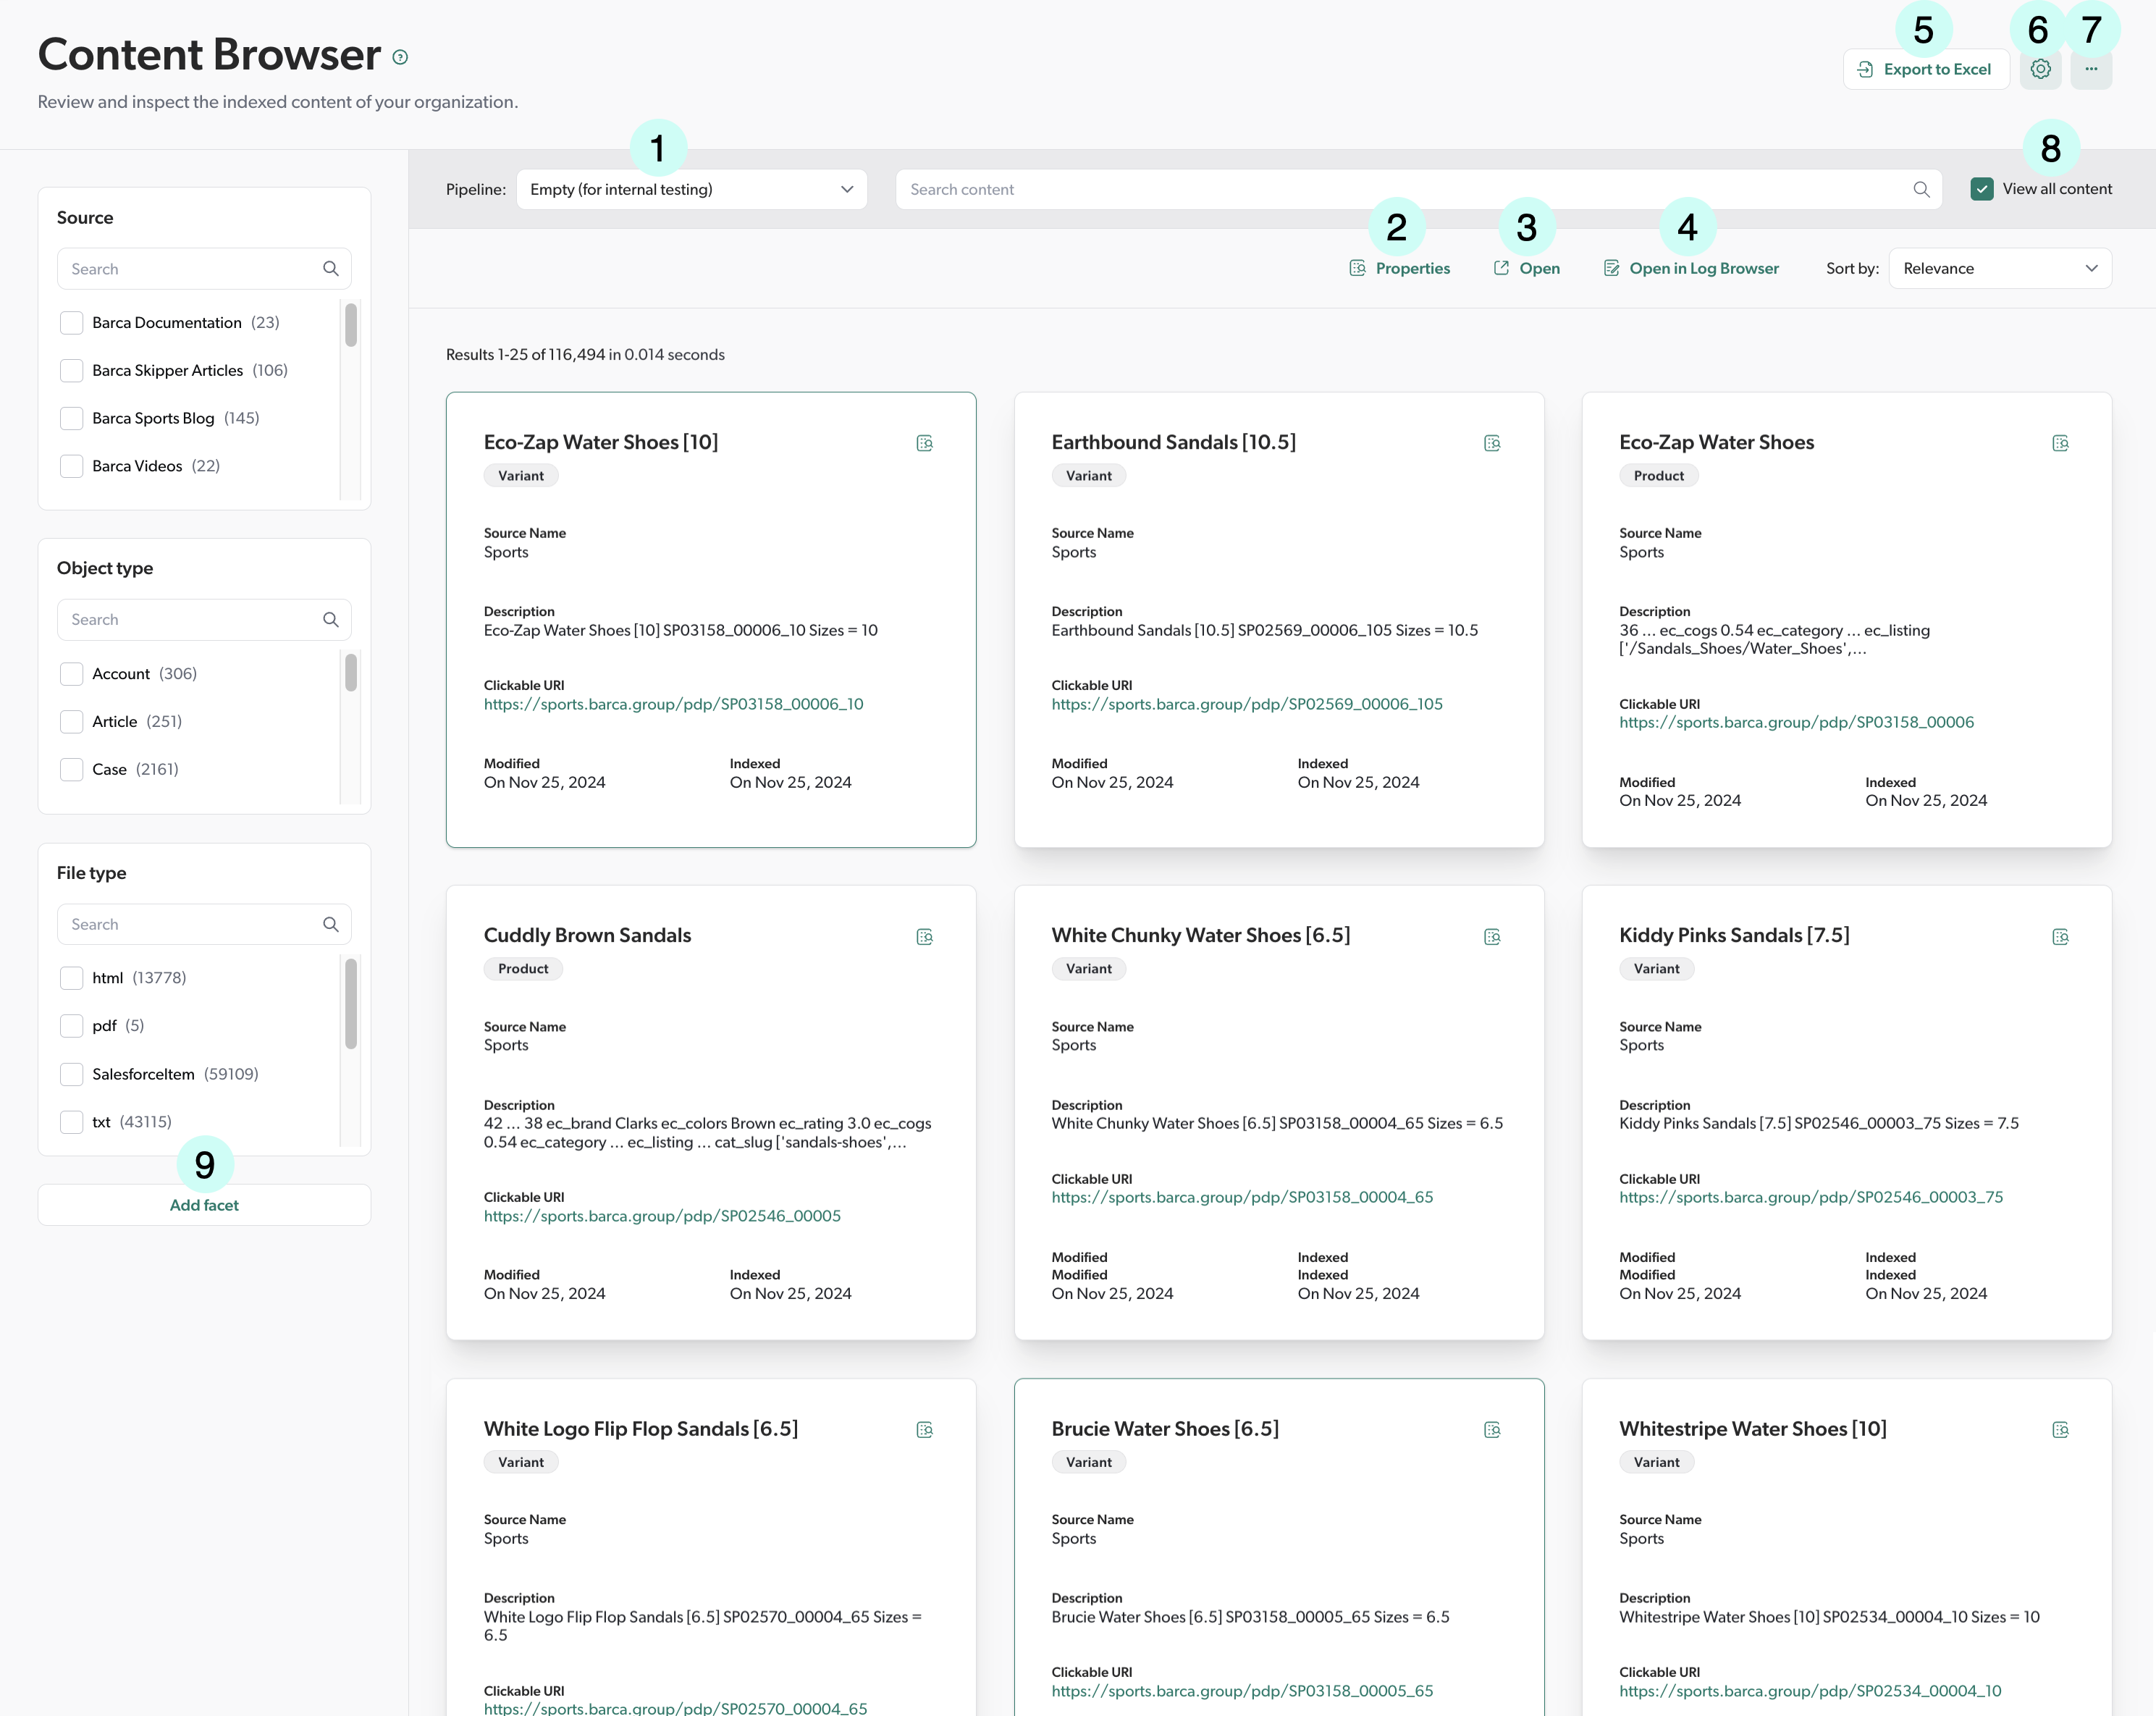This screenshot has height=1716, width=2156.
Task: Check the txt file type
Action: (71, 1122)
